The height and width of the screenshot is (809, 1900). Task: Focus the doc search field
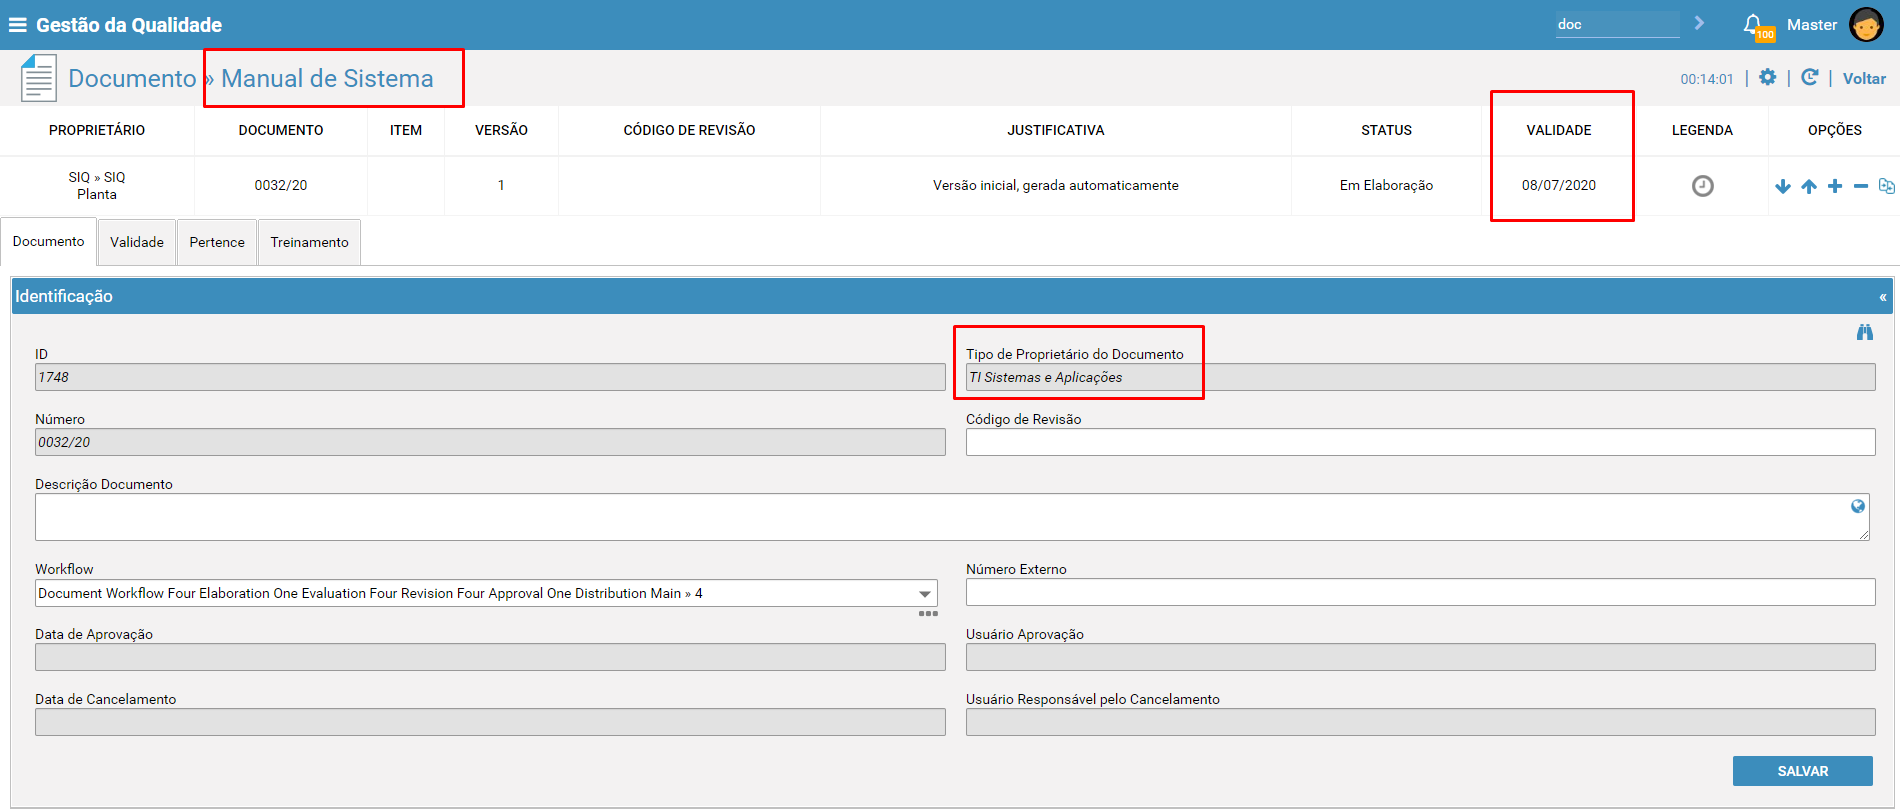1617,24
